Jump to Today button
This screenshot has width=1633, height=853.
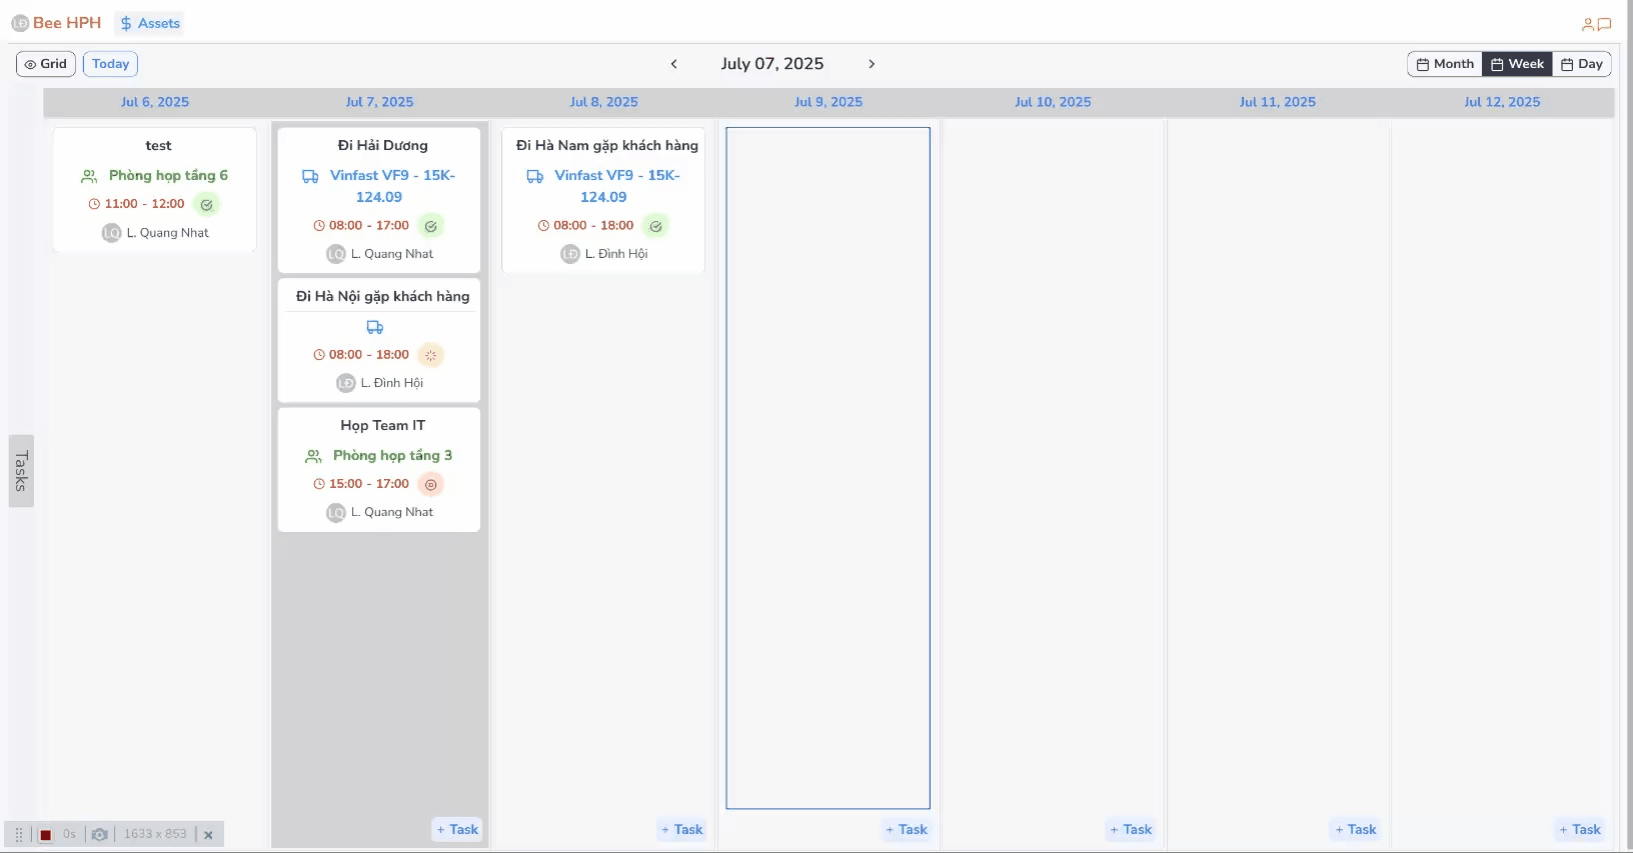point(110,64)
